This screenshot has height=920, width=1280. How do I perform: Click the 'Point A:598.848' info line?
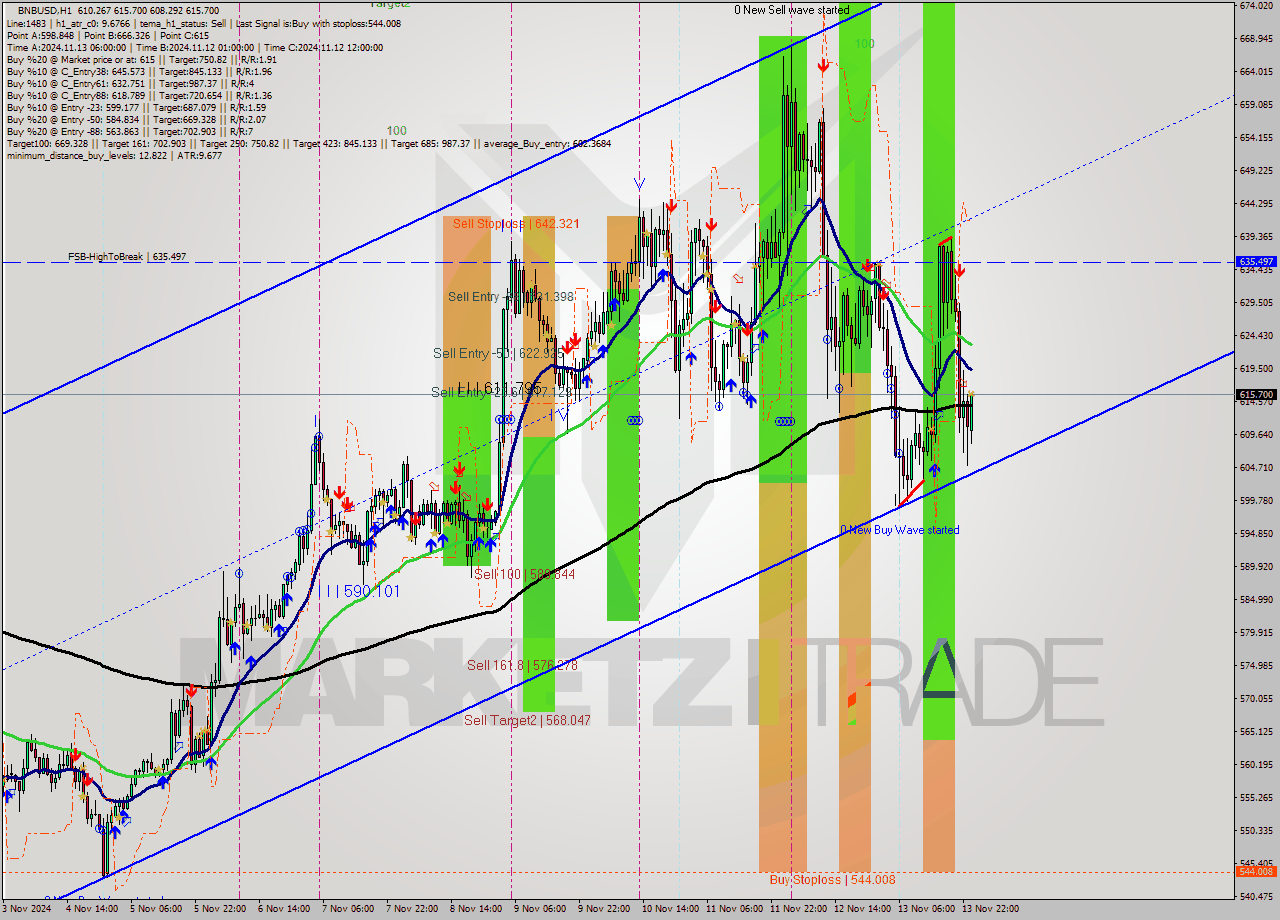click(x=106, y=35)
